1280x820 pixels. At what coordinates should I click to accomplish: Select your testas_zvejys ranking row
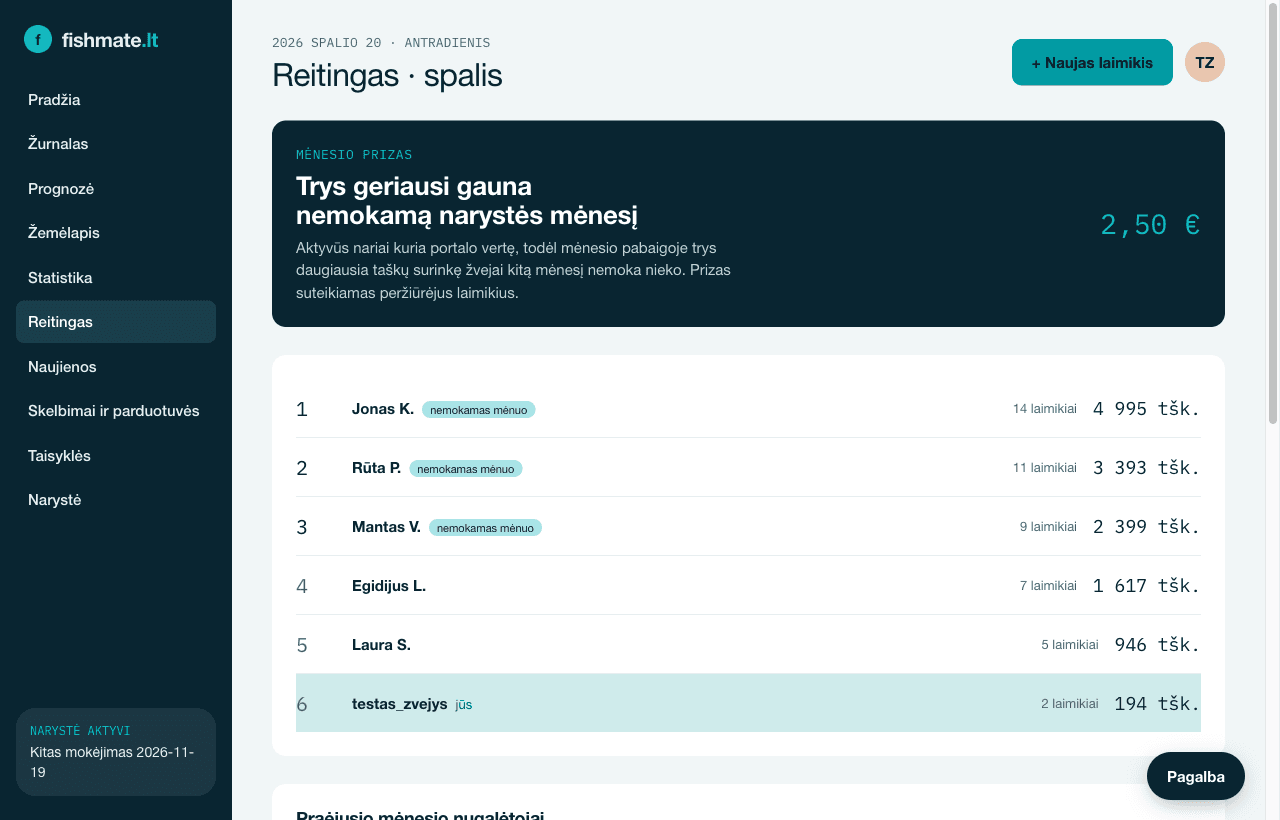(x=748, y=703)
